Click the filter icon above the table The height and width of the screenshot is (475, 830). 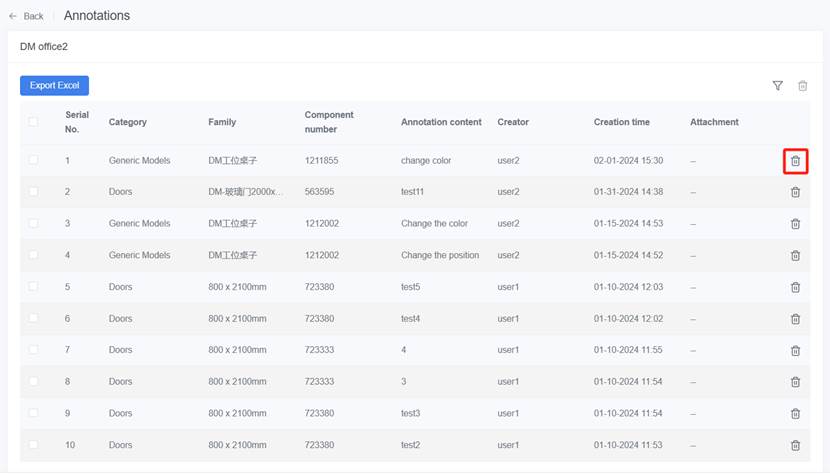tap(777, 86)
